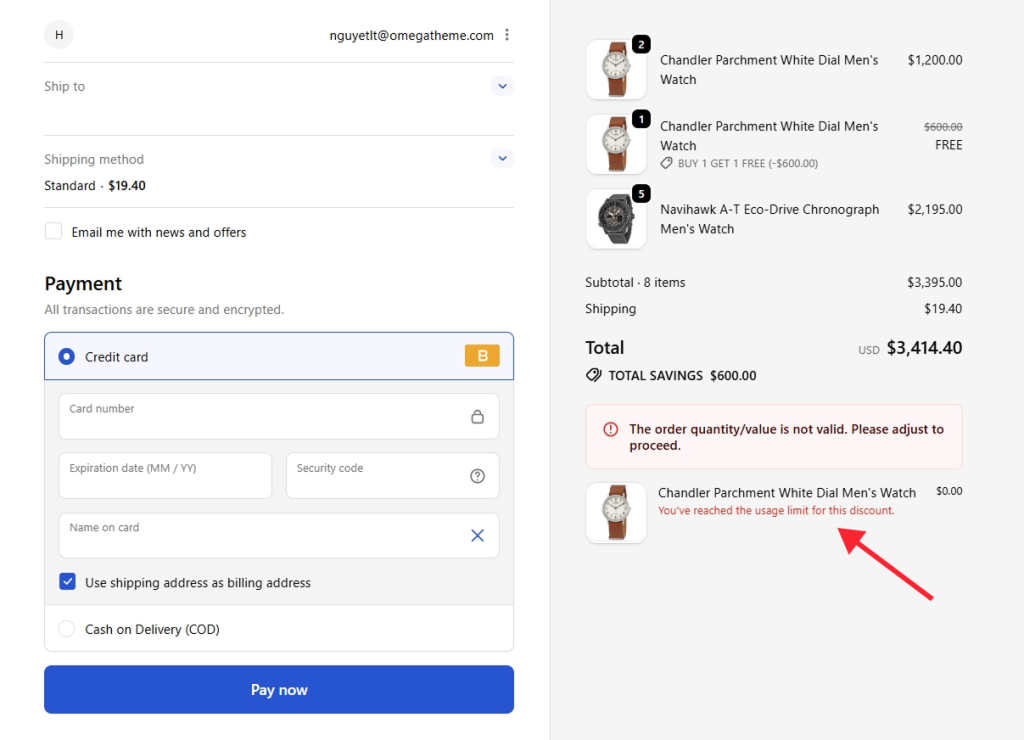Click the "H" store logo
The height and width of the screenshot is (740, 1024).
[58, 33]
